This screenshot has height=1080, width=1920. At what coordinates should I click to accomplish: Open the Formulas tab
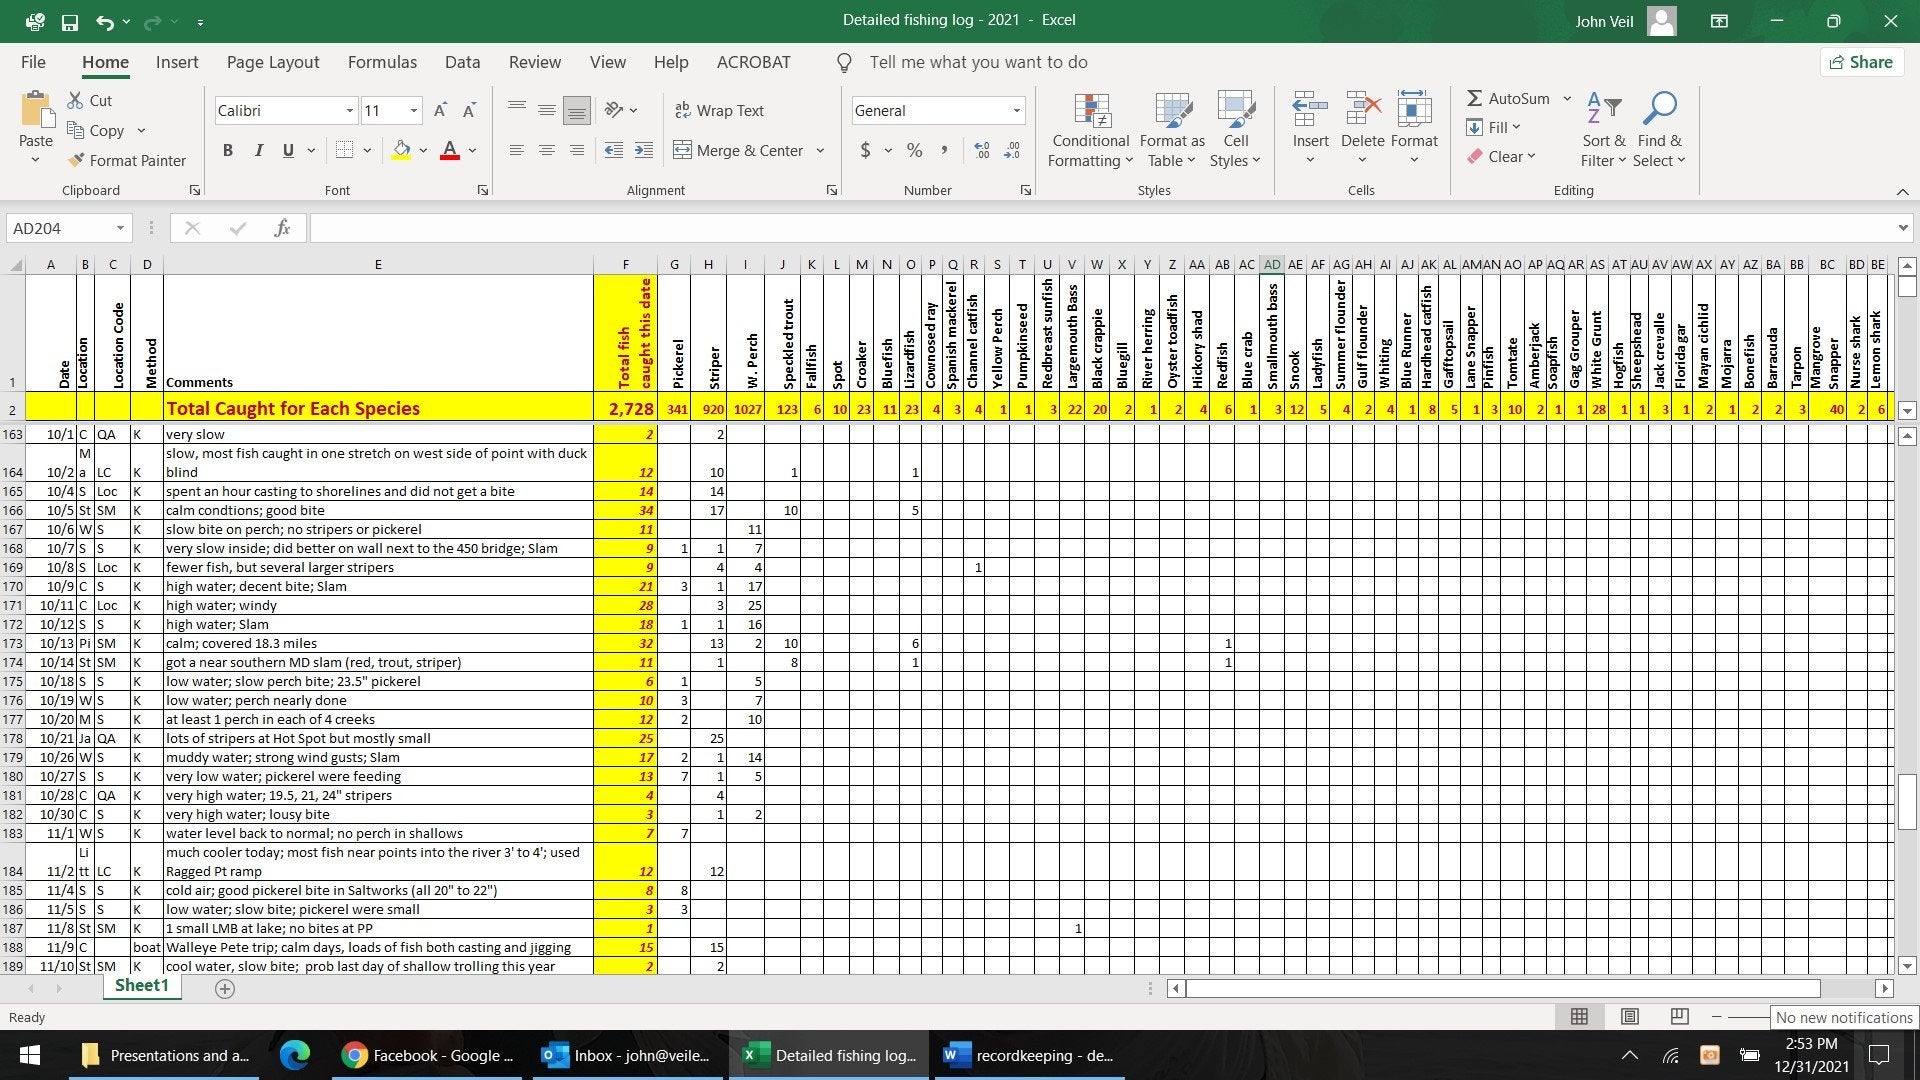coord(382,62)
